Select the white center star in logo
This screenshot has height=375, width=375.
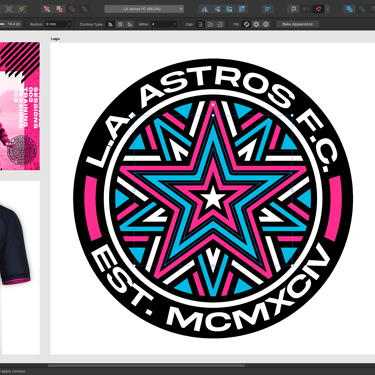pyautogui.click(x=213, y=198)
